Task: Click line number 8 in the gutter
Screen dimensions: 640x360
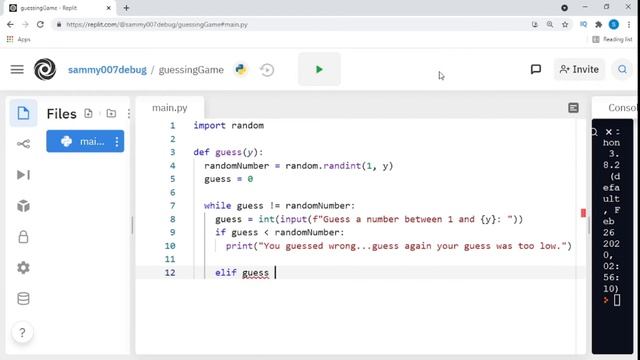Action: tap(173, 219)
